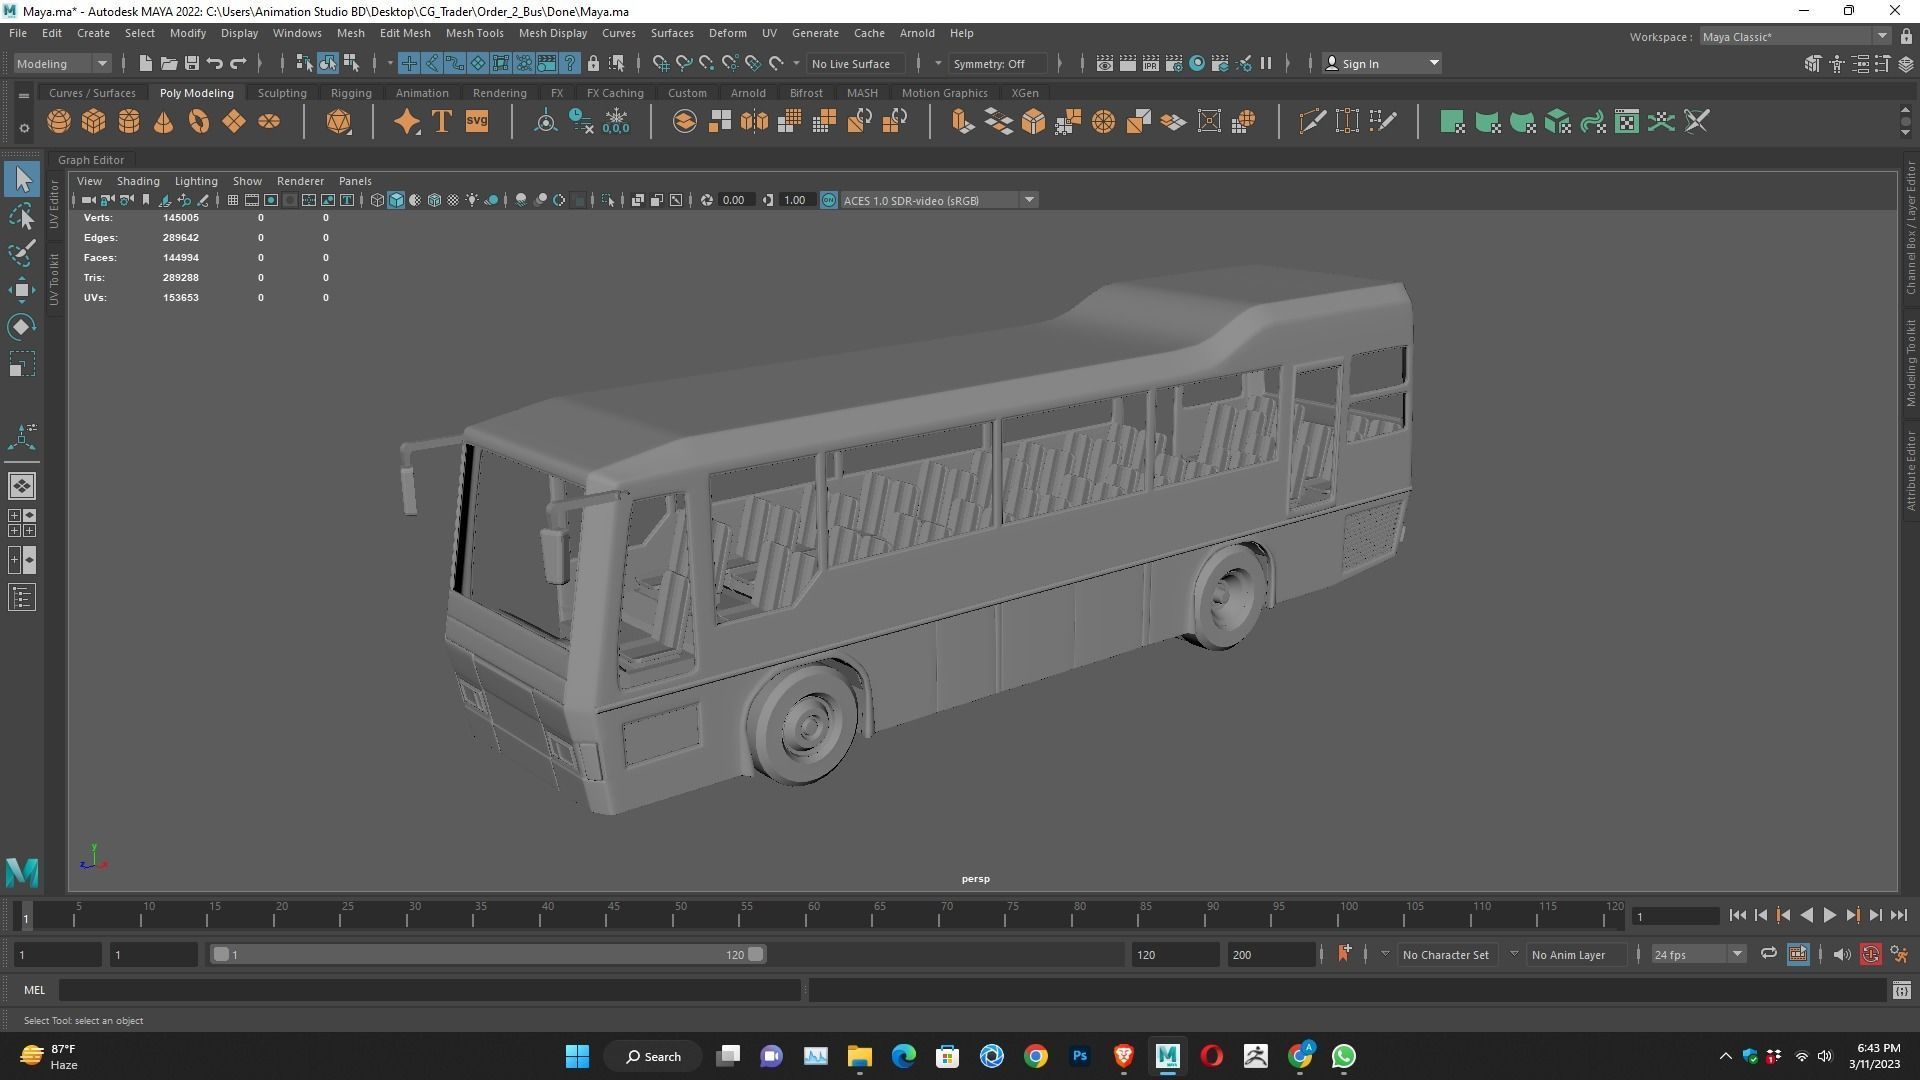Open Photoshop from the taskbar
The height and width of the screenshot is (1080, 1920).
1080,1056
